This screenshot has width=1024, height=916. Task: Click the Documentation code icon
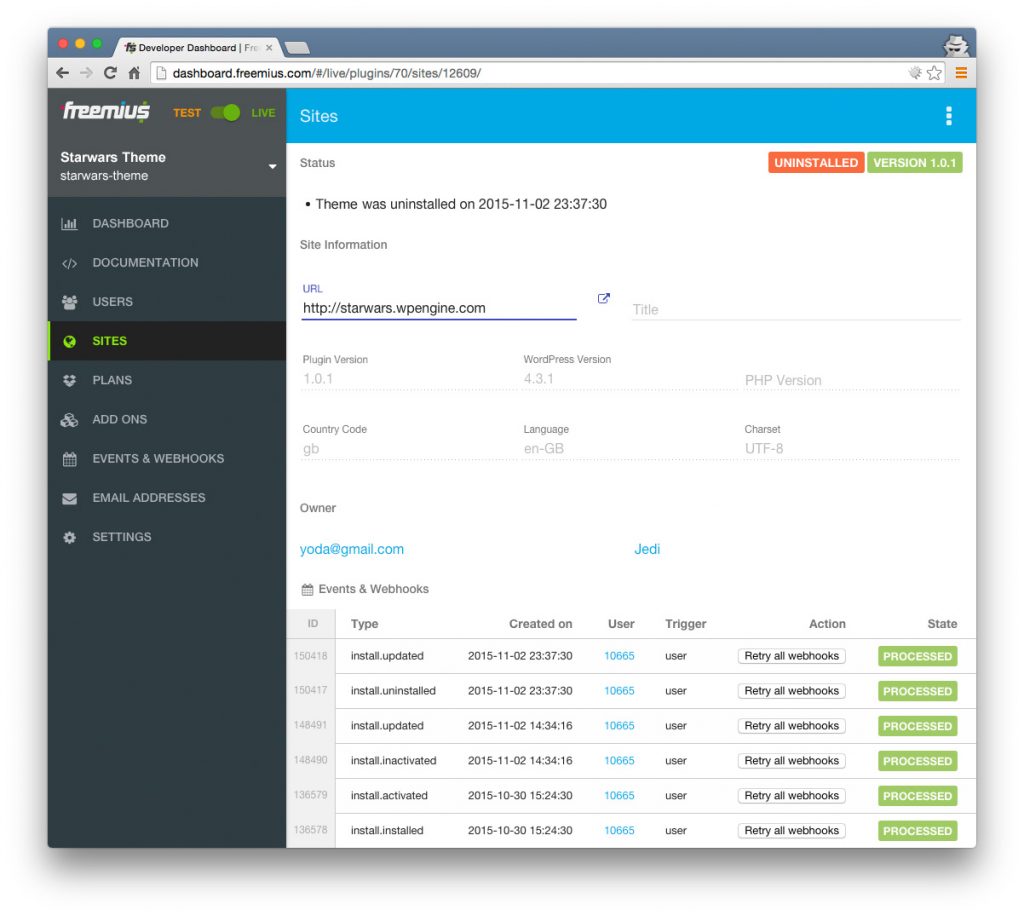(x=69, y=263)
